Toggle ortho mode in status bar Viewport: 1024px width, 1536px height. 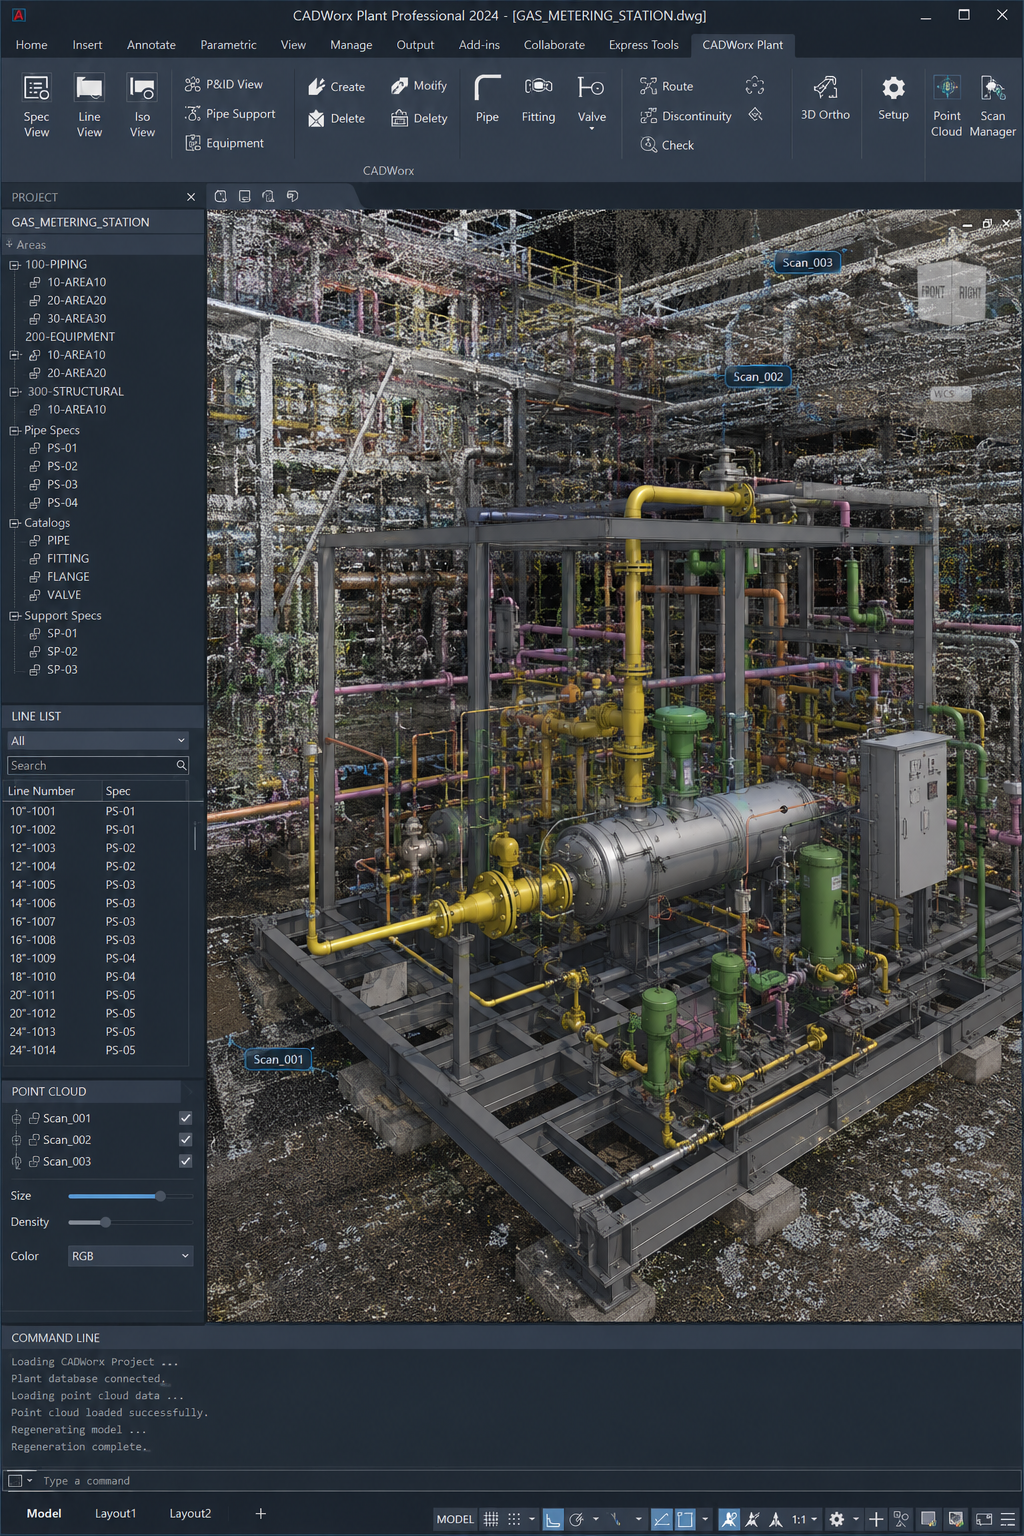point(553,1519)
